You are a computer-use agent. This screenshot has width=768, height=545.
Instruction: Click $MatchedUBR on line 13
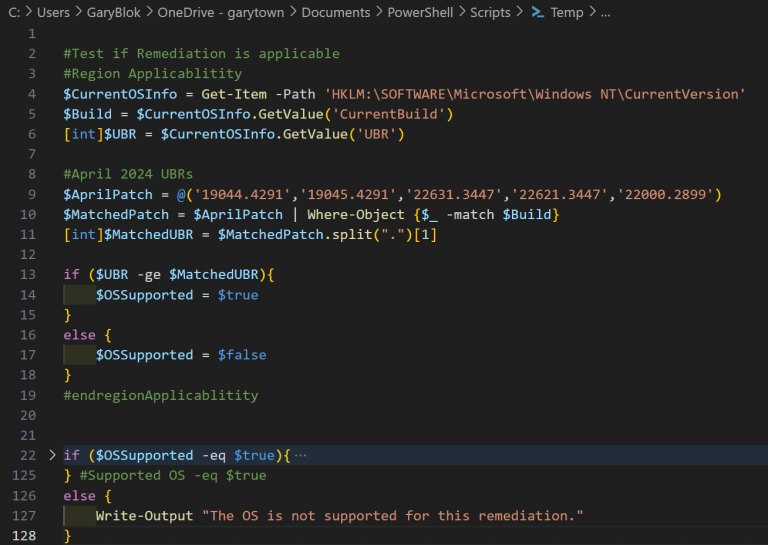(x=214, y=274)
